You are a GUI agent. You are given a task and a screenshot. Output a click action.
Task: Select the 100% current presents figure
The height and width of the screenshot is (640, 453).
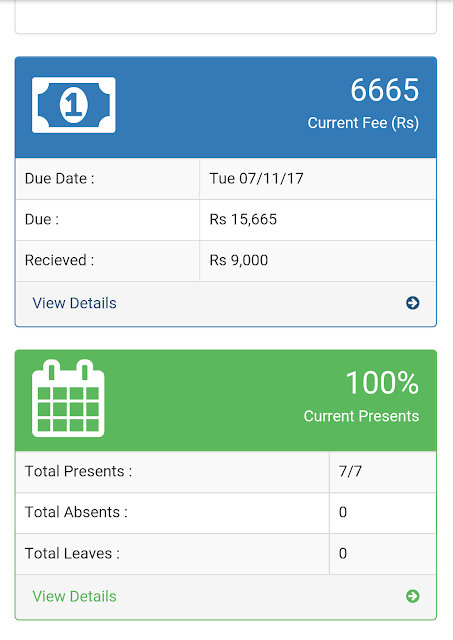point(382,383)
